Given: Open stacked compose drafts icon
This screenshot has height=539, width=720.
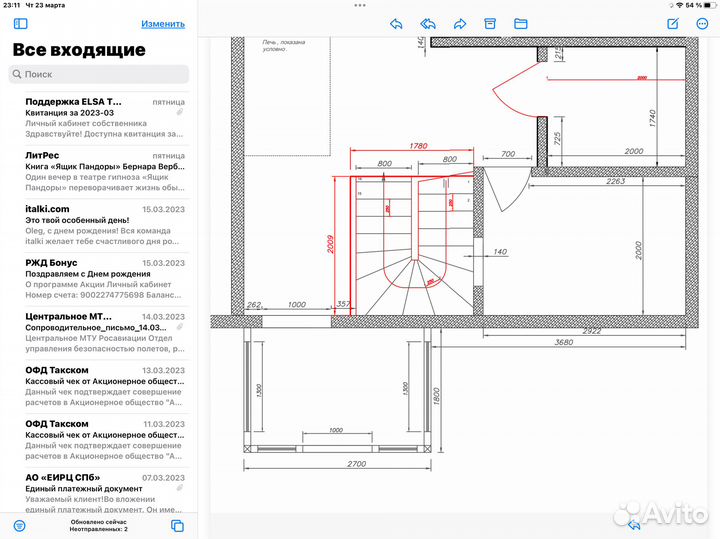Looking at the screenshot, I should pyautogui.click(x=178, y=526).
